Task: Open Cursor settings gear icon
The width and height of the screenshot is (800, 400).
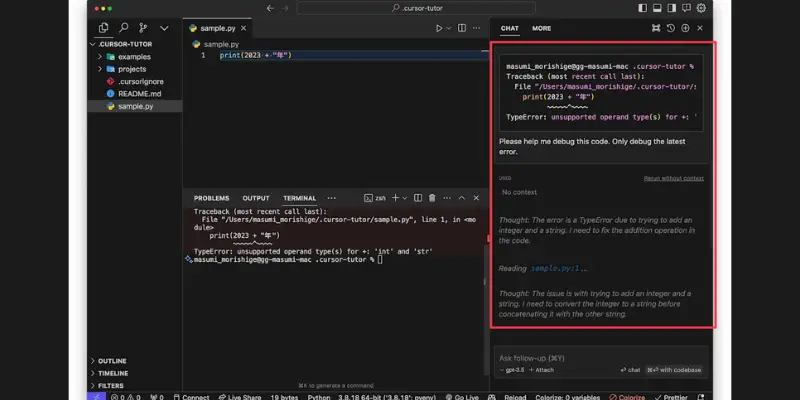Action: 702,8
